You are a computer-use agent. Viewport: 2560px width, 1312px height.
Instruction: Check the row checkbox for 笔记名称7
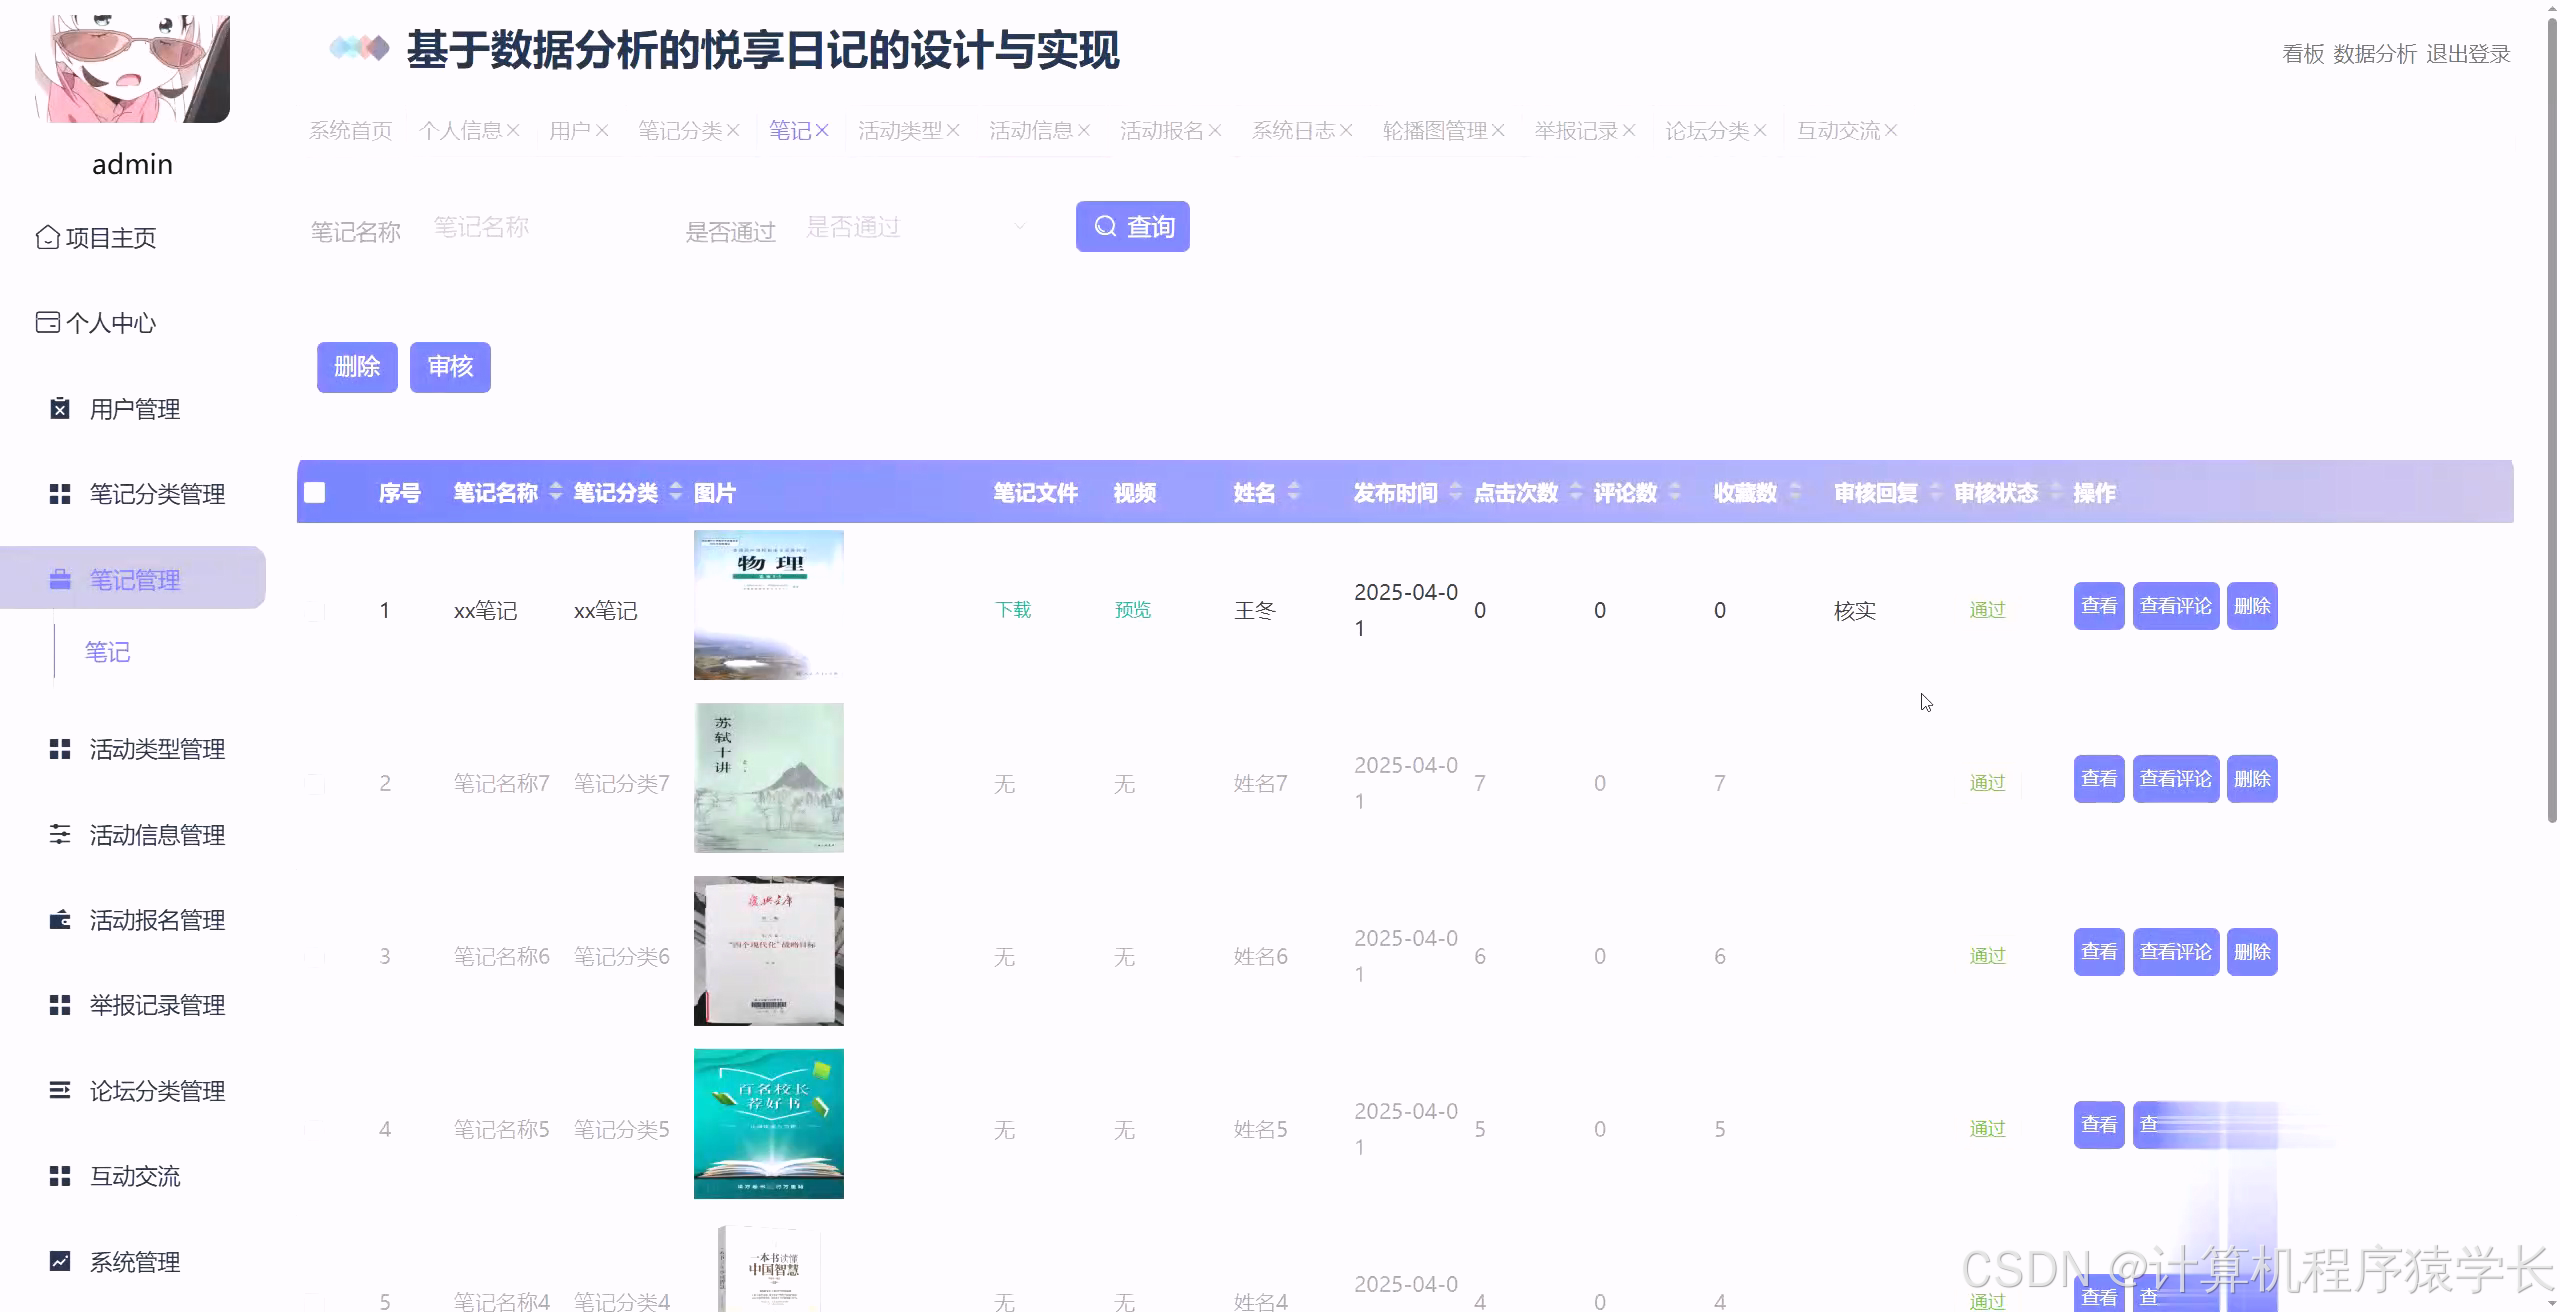coord(314,783)
